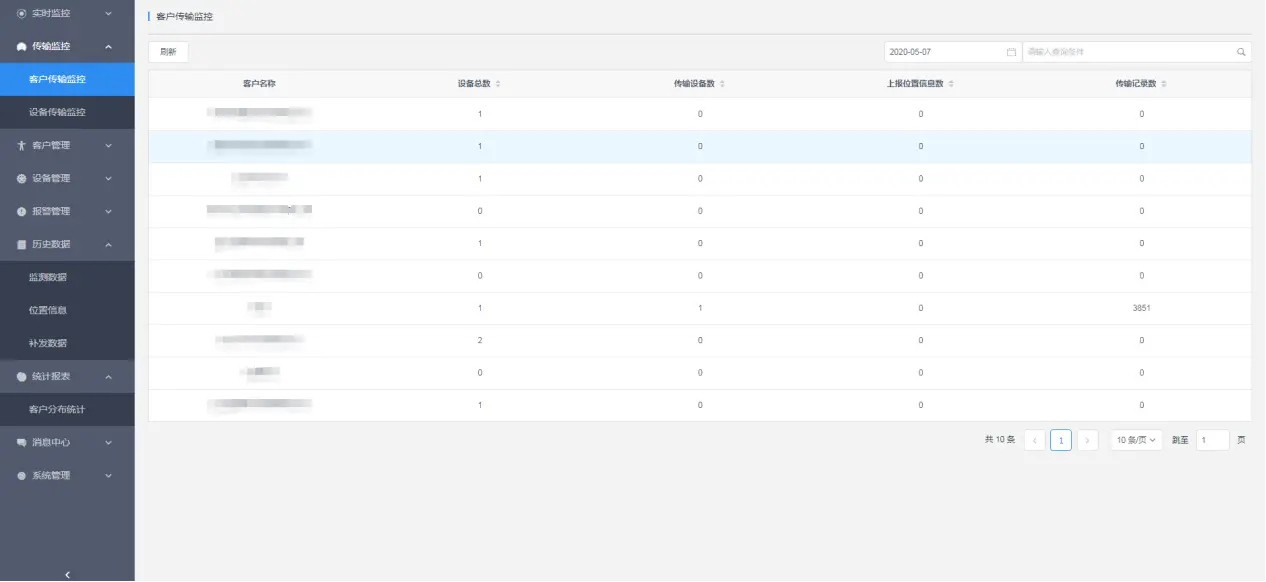Viewport: 1266px width, 582px height.
Task: Go to previous page arrow in pagination
Action: coord(1035,440)
